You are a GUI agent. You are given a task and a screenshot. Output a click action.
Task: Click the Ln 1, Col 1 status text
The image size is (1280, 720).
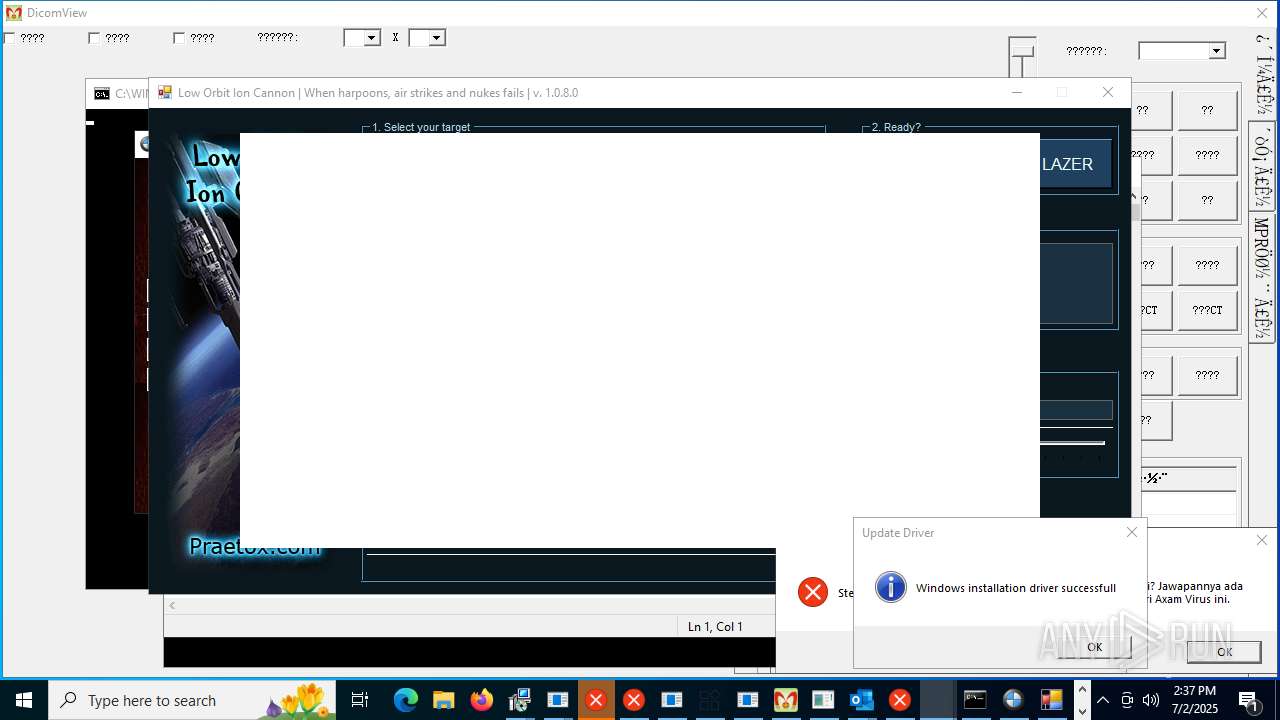coord(715,626)
